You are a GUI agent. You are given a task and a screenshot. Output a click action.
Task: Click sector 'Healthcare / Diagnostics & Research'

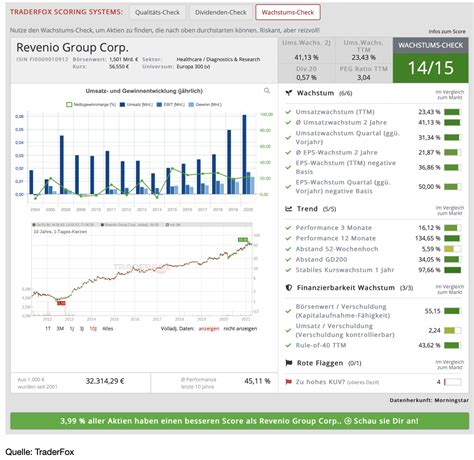[x=218, y=59]
